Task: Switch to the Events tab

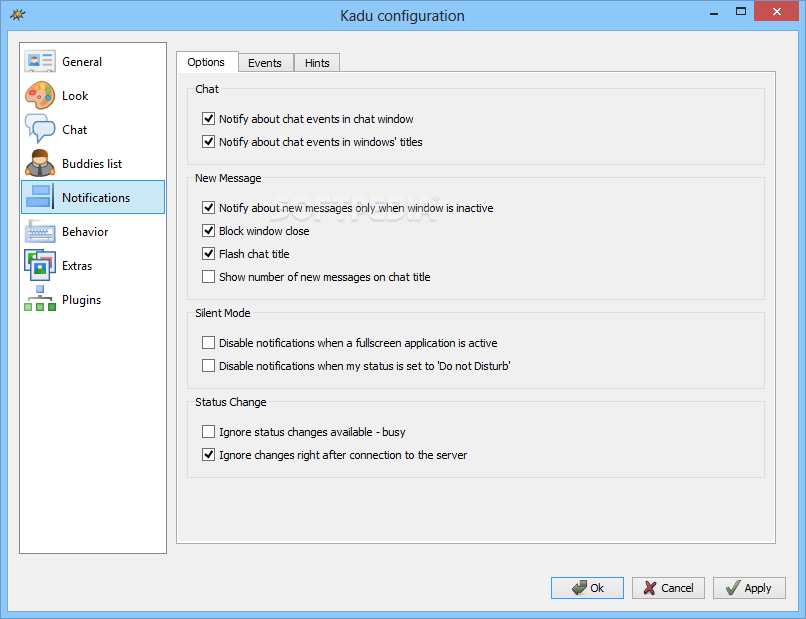Action: click(265, 63)
